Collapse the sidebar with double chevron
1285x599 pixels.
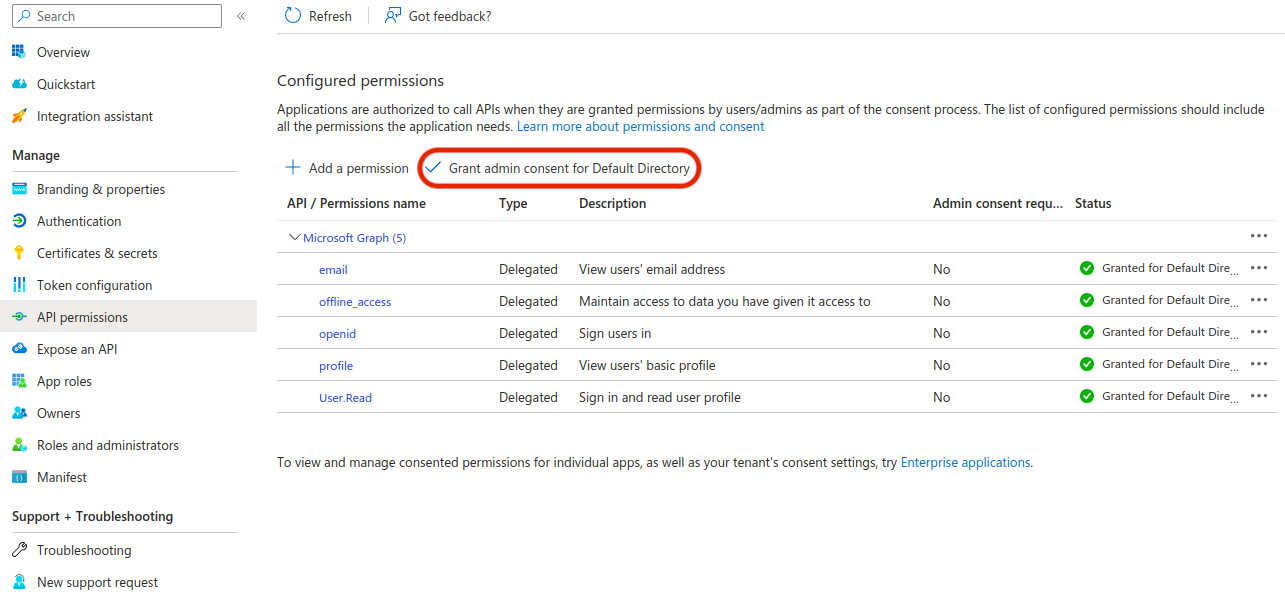[241, 16]
